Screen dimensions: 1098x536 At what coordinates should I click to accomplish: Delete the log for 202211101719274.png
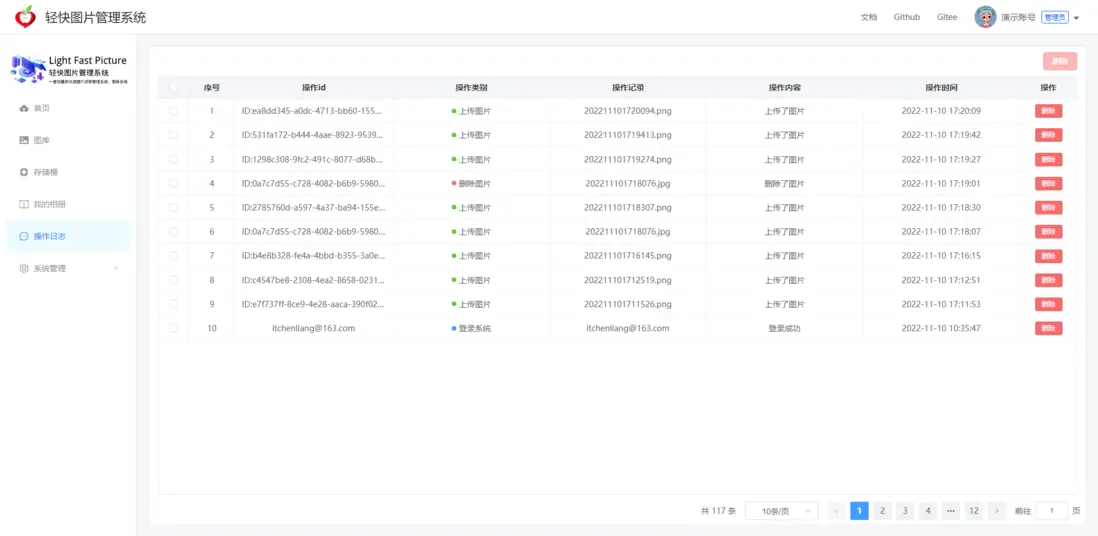tap(1048, 159)
